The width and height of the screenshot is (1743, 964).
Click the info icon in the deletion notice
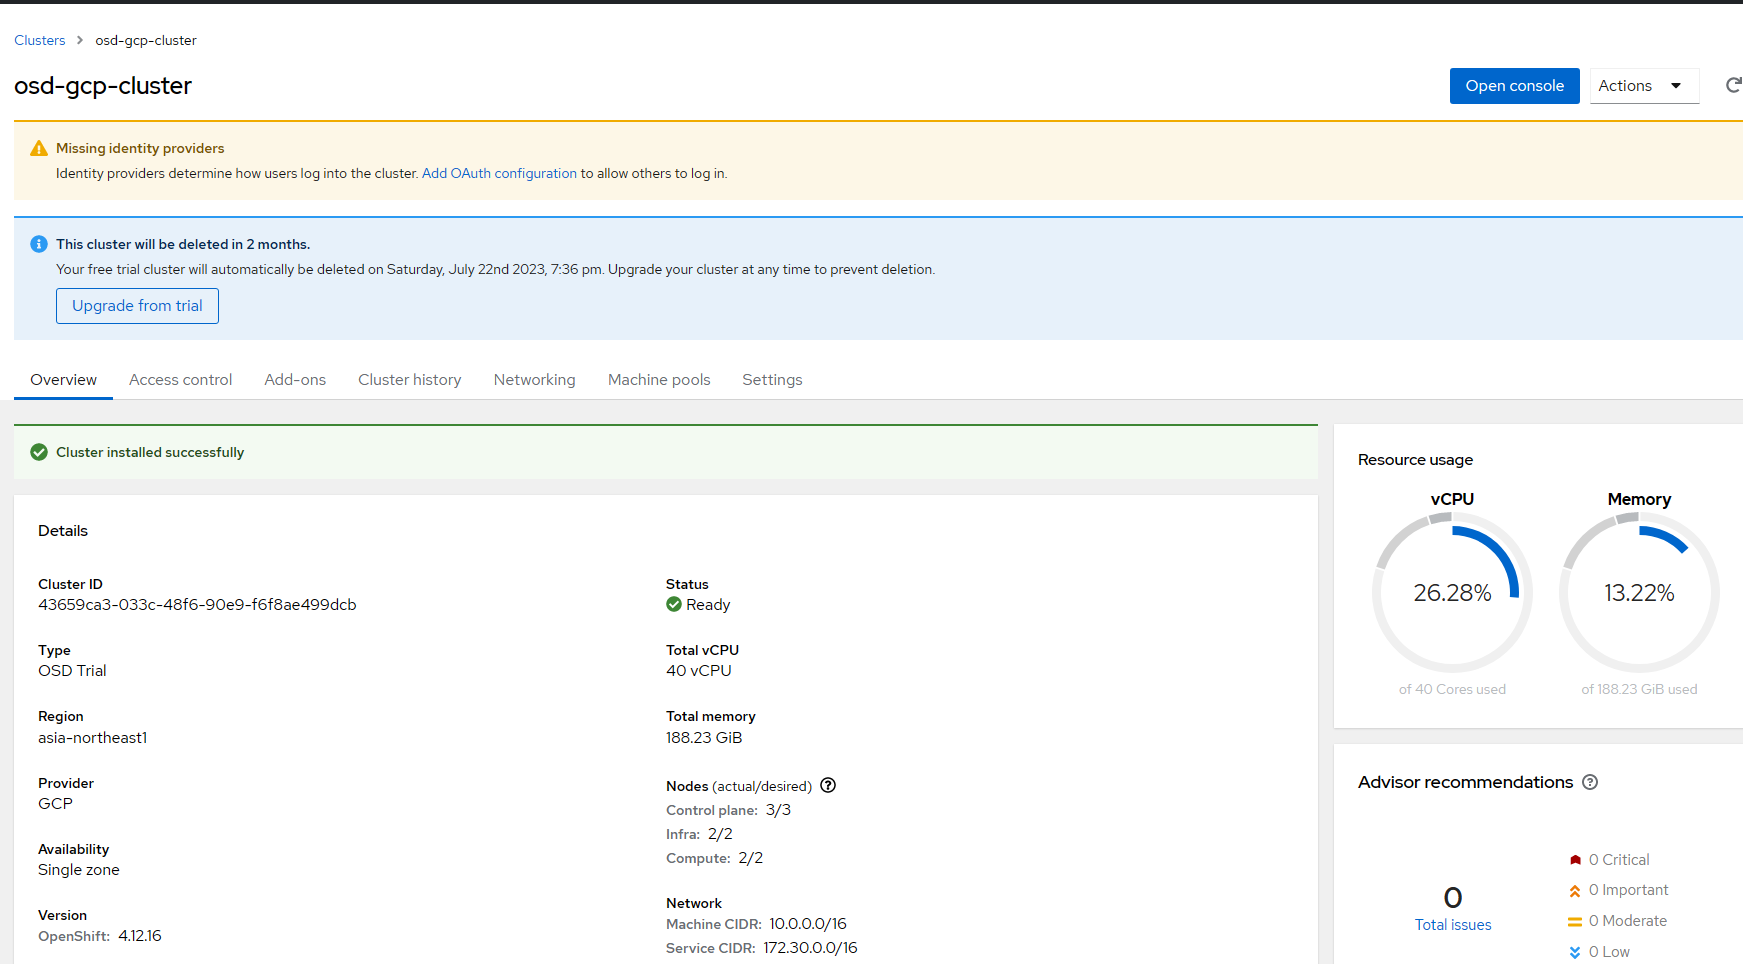point(39,244)
